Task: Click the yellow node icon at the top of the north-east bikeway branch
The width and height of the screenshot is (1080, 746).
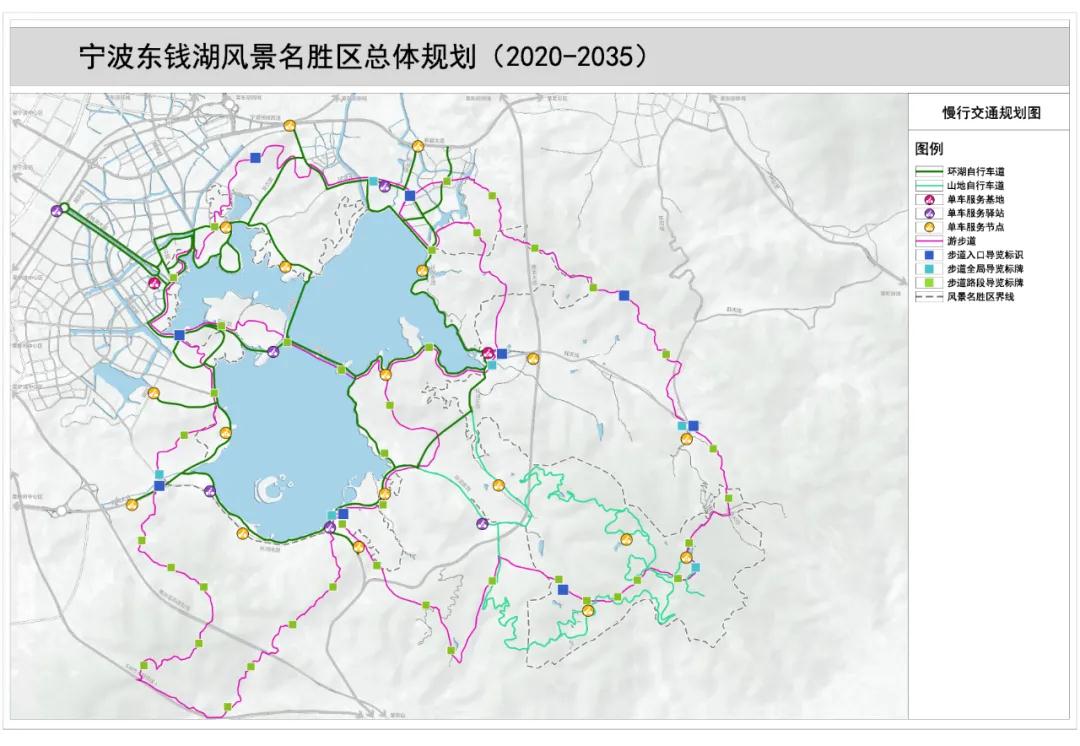Action: click(x=418, y=146)
